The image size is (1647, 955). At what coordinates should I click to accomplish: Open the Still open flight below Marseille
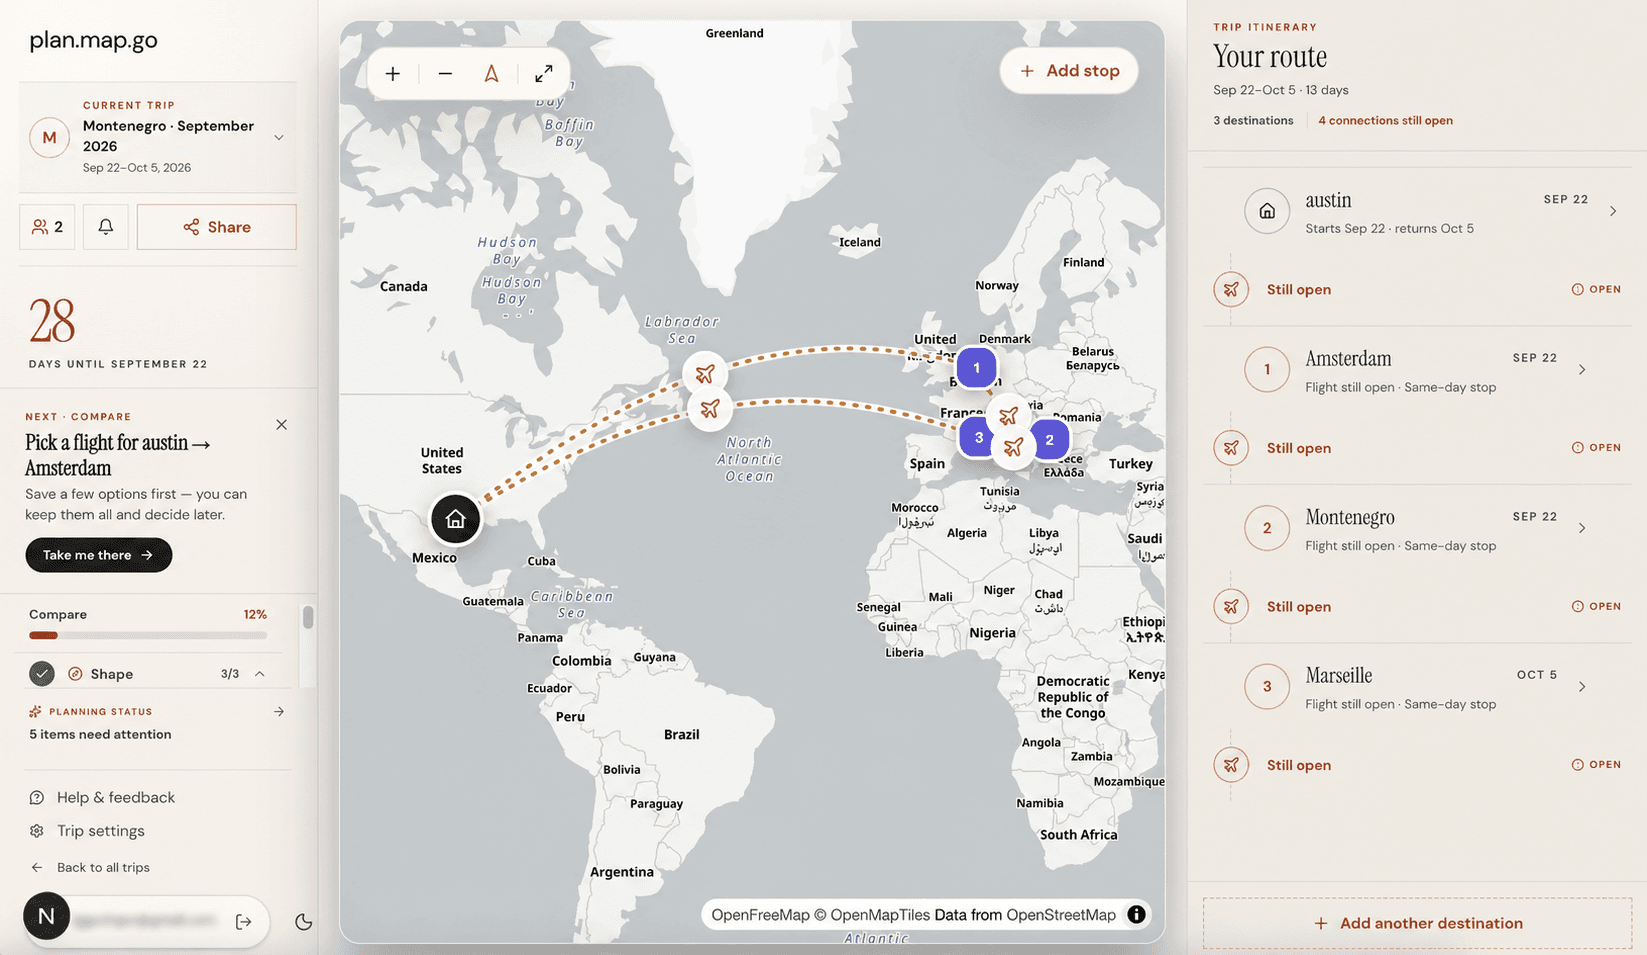(x=1417, y=765)
